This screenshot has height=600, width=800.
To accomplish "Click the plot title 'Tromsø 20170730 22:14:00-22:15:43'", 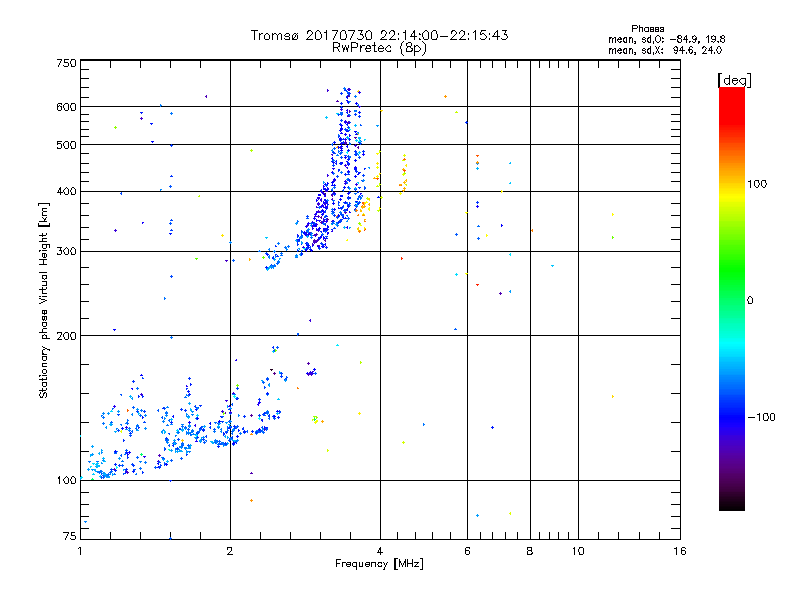I will click(x=379, y=35).
